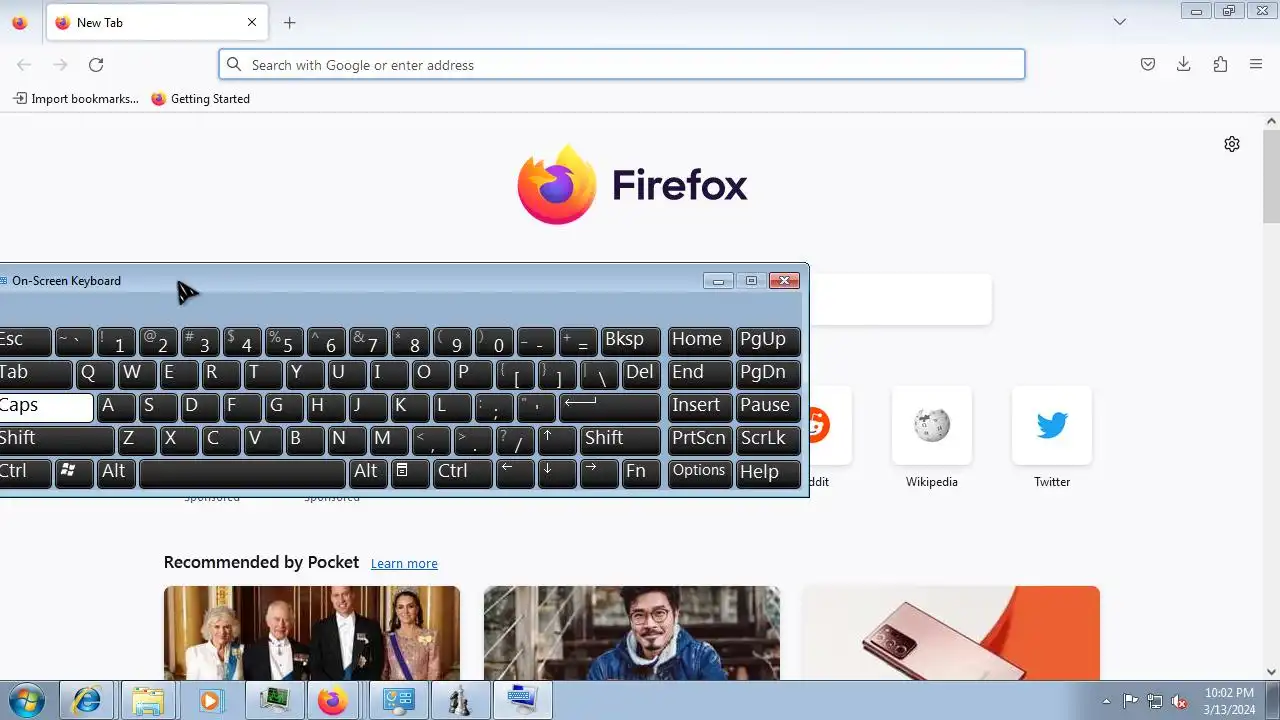Image resolution: width=1280 pixels, height=720 pixels.
Task: Open a new tab with plus
Action: click(x=290, y=22)
